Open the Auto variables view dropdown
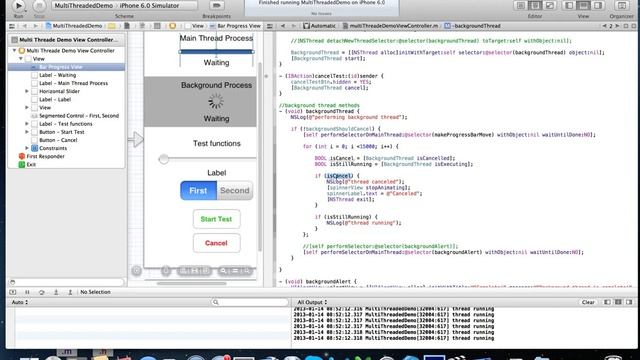 pos(20,302)
